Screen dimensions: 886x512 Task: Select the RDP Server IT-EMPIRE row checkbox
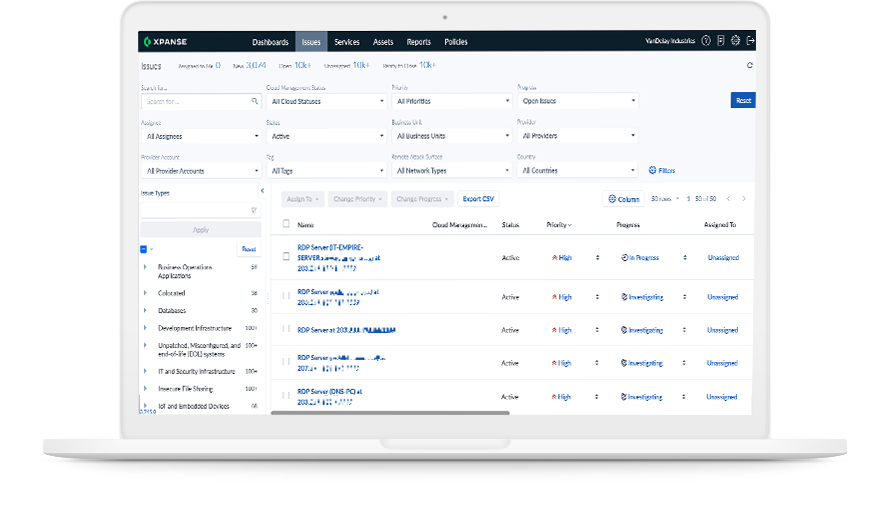[x=286, y=256]
